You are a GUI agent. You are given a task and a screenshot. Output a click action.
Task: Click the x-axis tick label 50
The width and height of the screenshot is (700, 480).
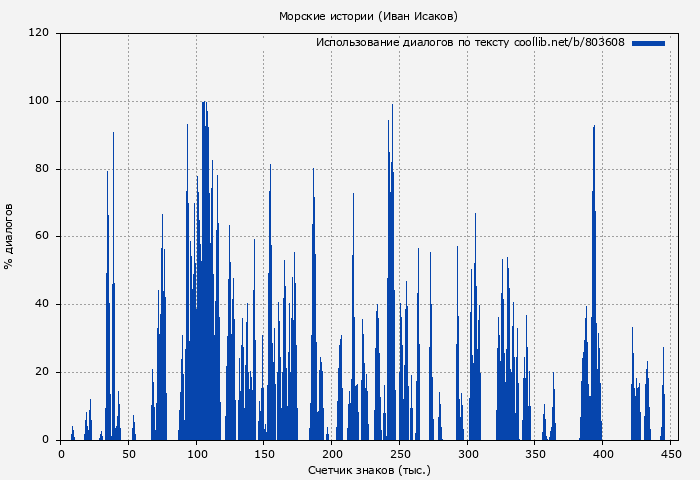tap(129, 454)
